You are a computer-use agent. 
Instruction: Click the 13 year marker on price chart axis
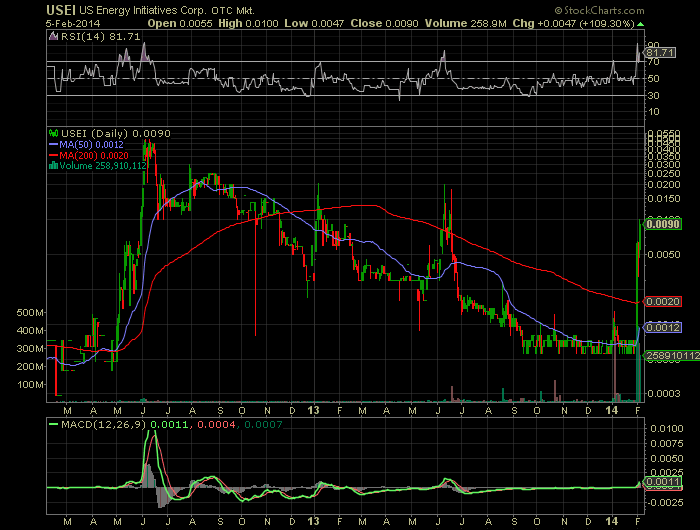coord(314,410)
